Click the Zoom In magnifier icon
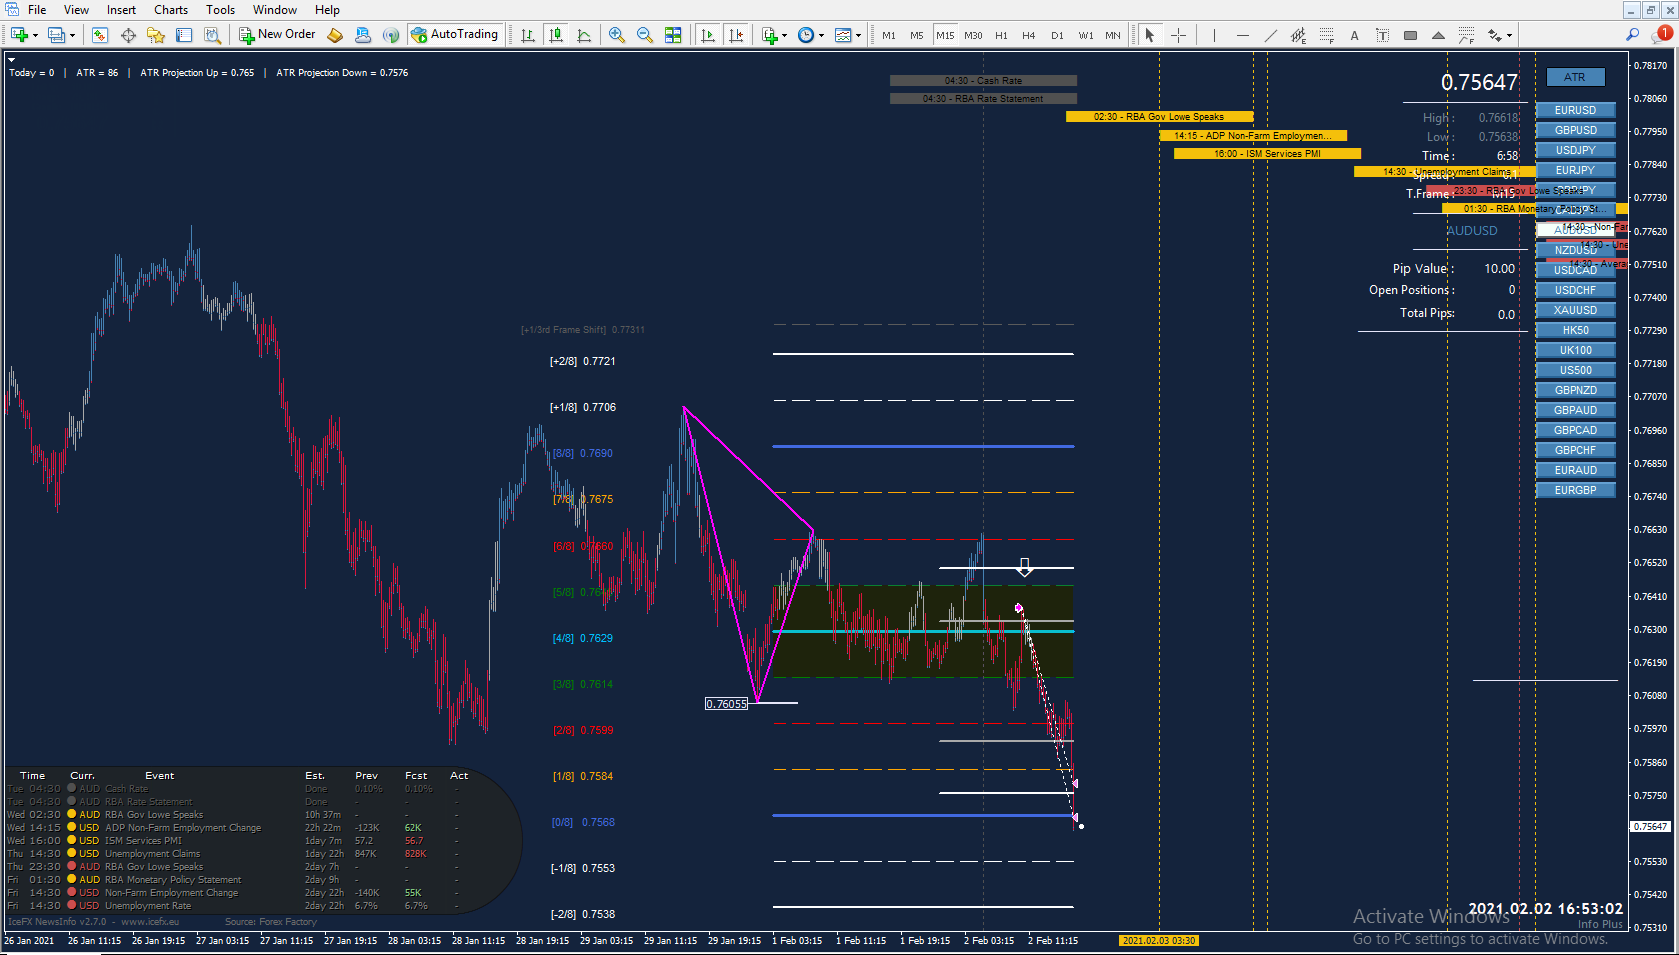1679x955 pixels. tap(617, 35)
